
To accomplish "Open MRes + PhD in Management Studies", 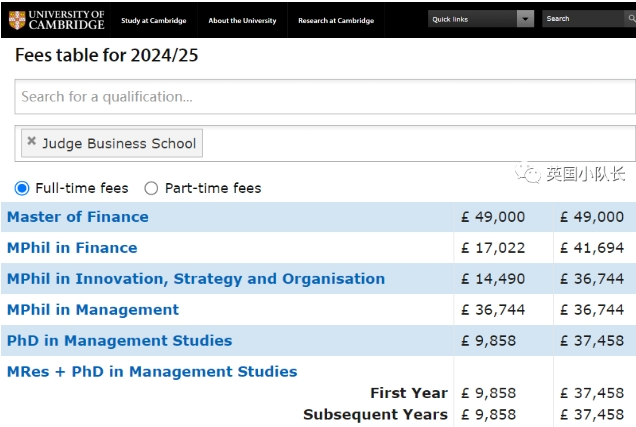I will click(152, 372).
